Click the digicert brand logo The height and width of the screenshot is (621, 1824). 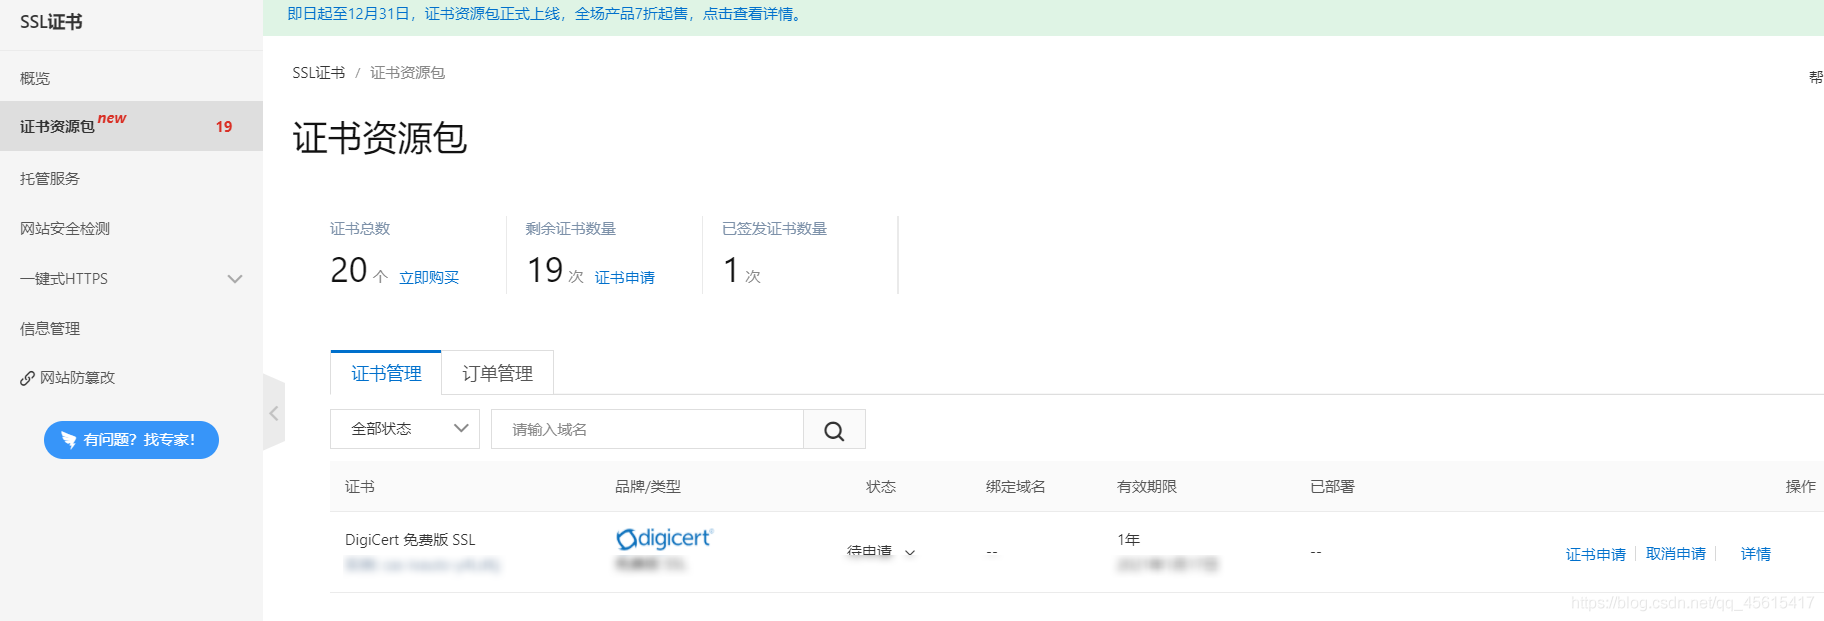[664, 539]
